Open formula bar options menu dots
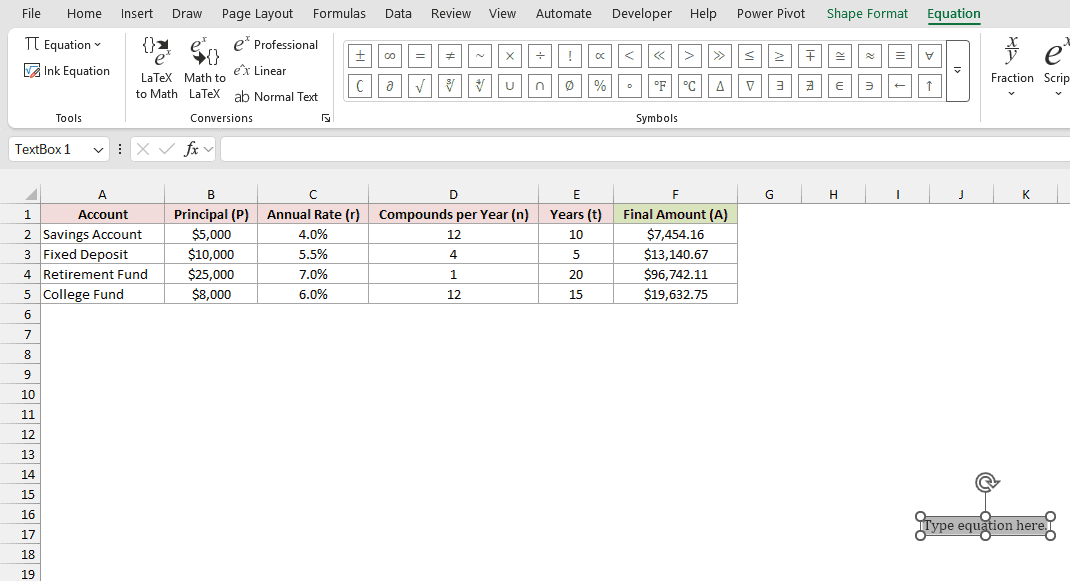The height and width of the screenshot is (581, 1070). [x=120, y=149]
